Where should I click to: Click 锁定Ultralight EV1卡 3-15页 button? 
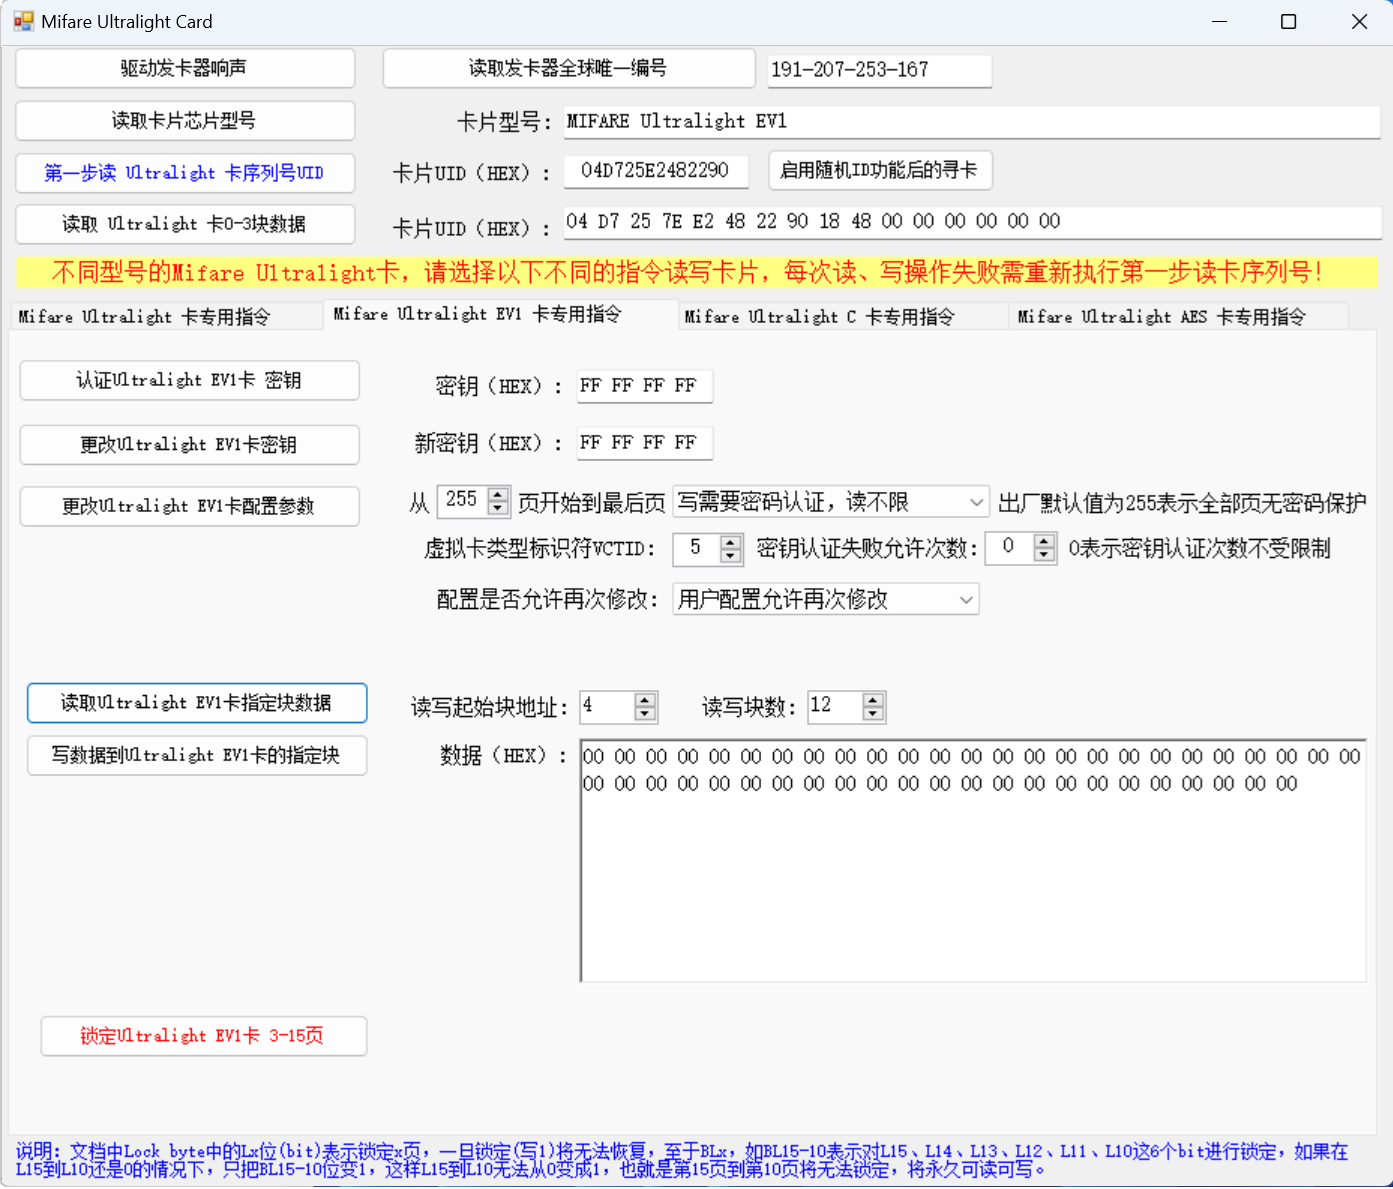(x=203, y=1036)
